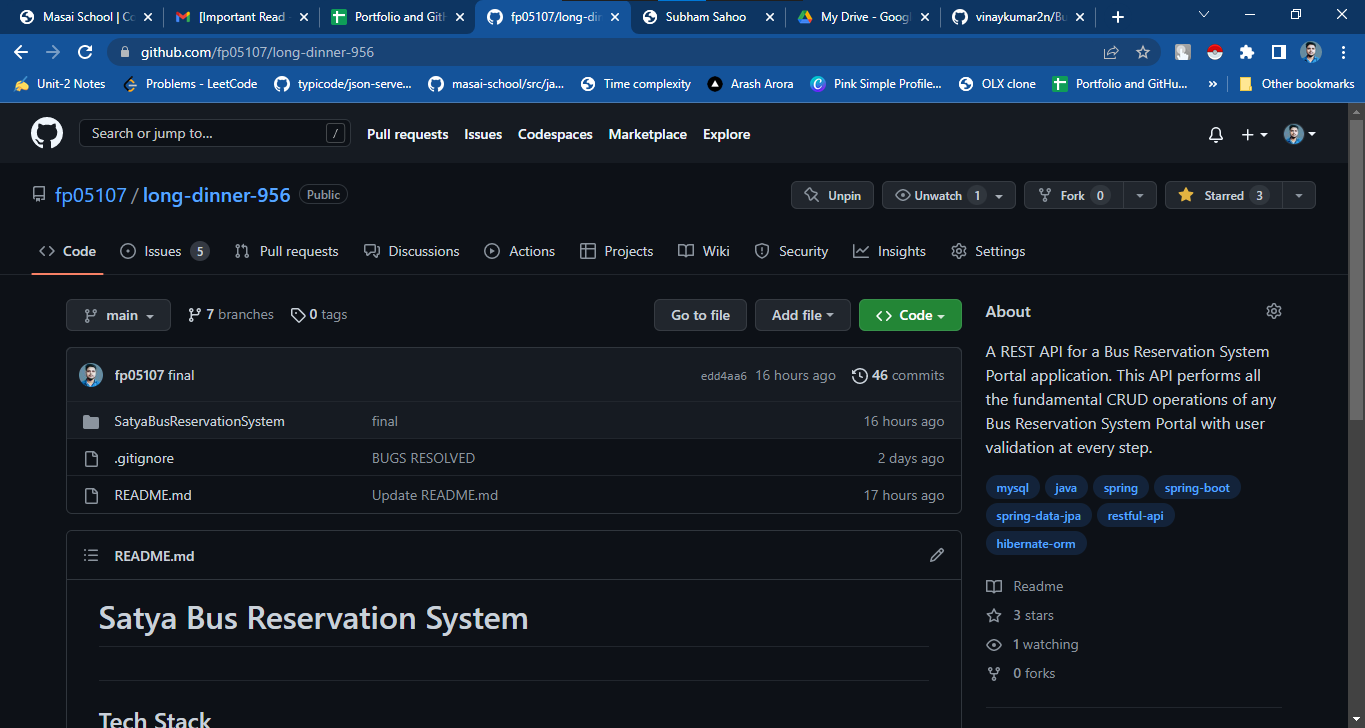Open the main branch selector

pos(118,315)
